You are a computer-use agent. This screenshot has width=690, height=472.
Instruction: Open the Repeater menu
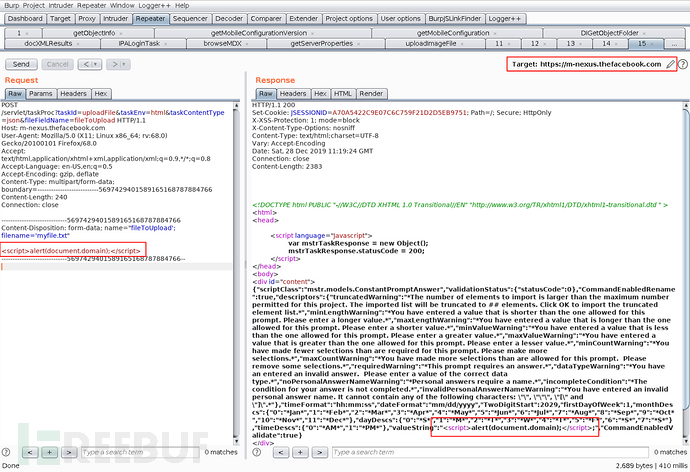(x=92, y=6)
